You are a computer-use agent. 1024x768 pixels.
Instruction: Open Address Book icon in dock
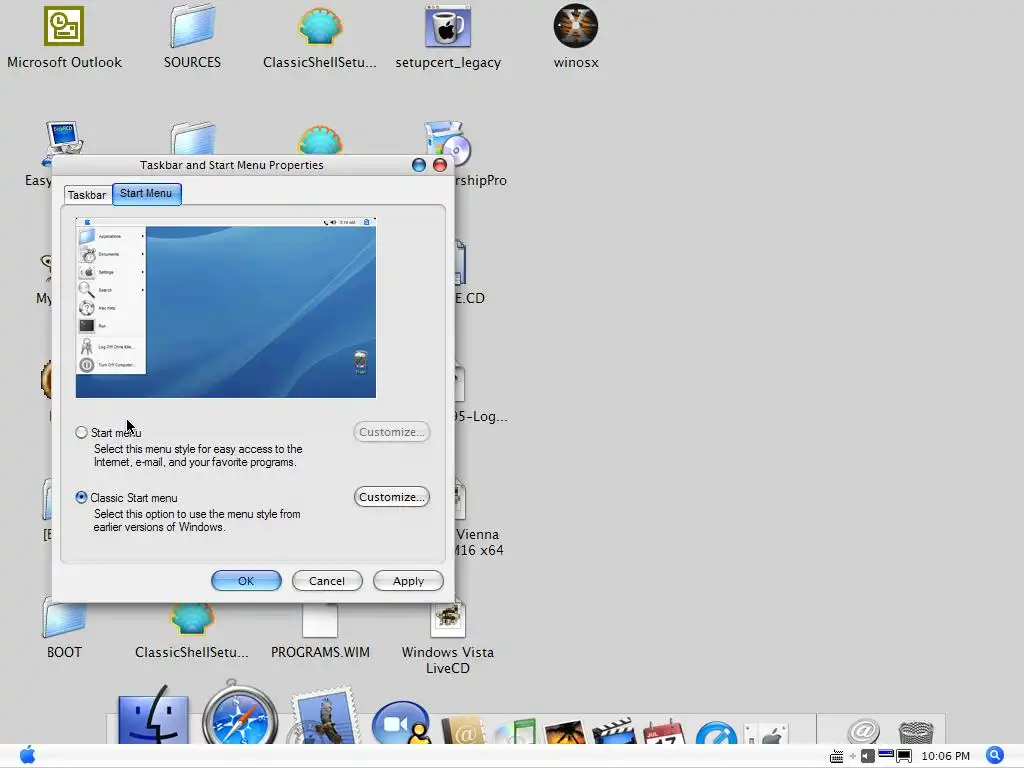[463, 730]
